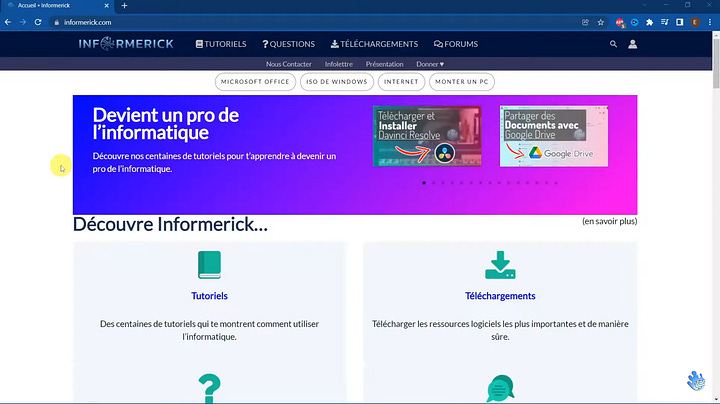The width and height of the screenshot is (720, 404).
Task: Open the site search magnifier icon
Action: tap(613, 44)
